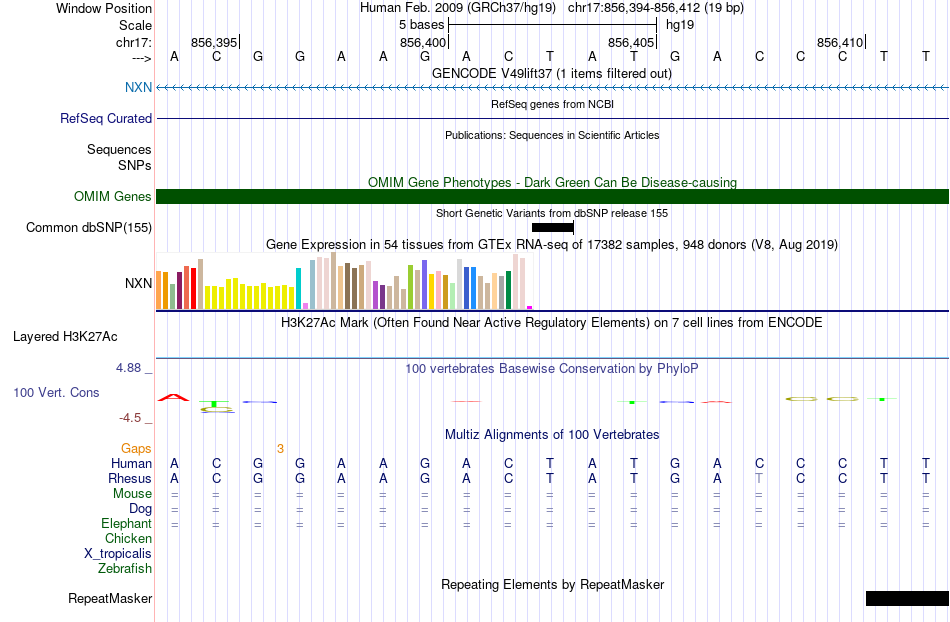Click the dark green OMIM gene bar
950x622 pixels.
(x=553, y=196)
